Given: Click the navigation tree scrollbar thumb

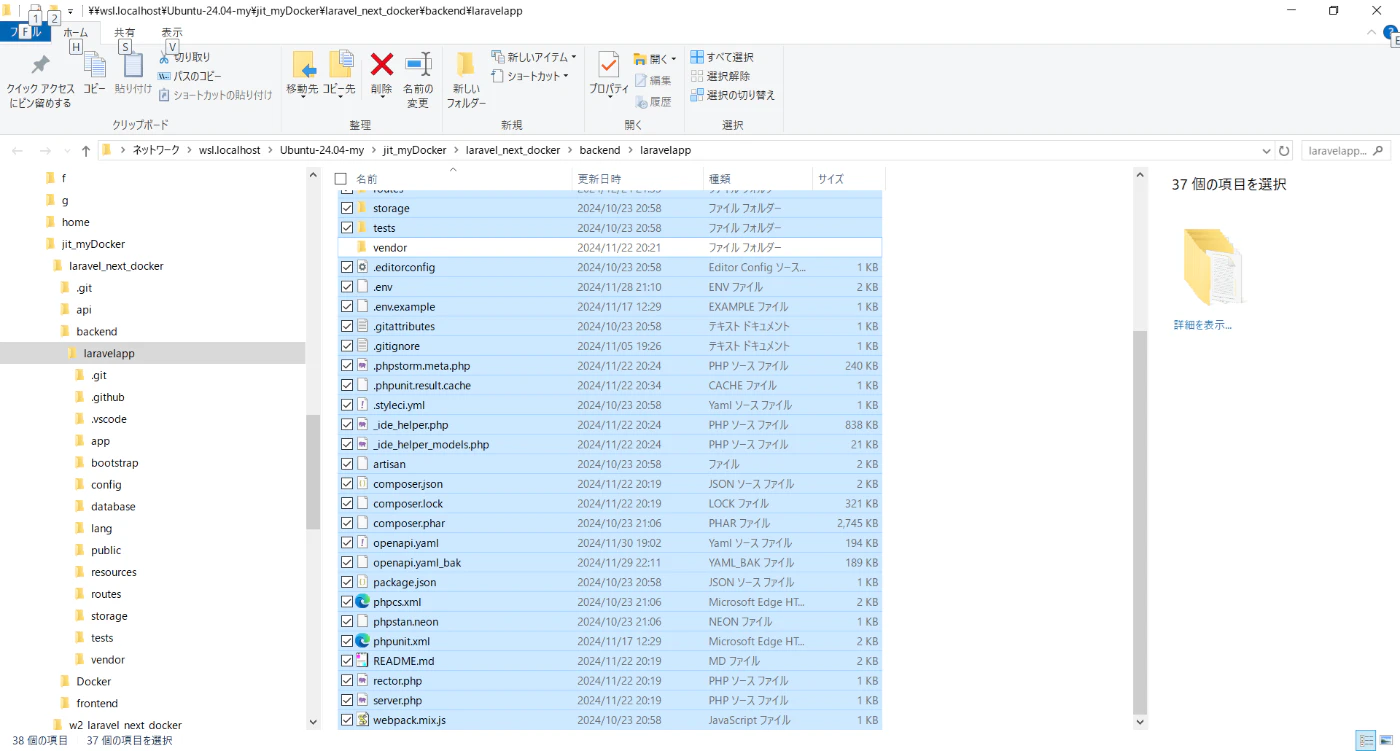Looking at the screenshot, I should pos(313,470).
